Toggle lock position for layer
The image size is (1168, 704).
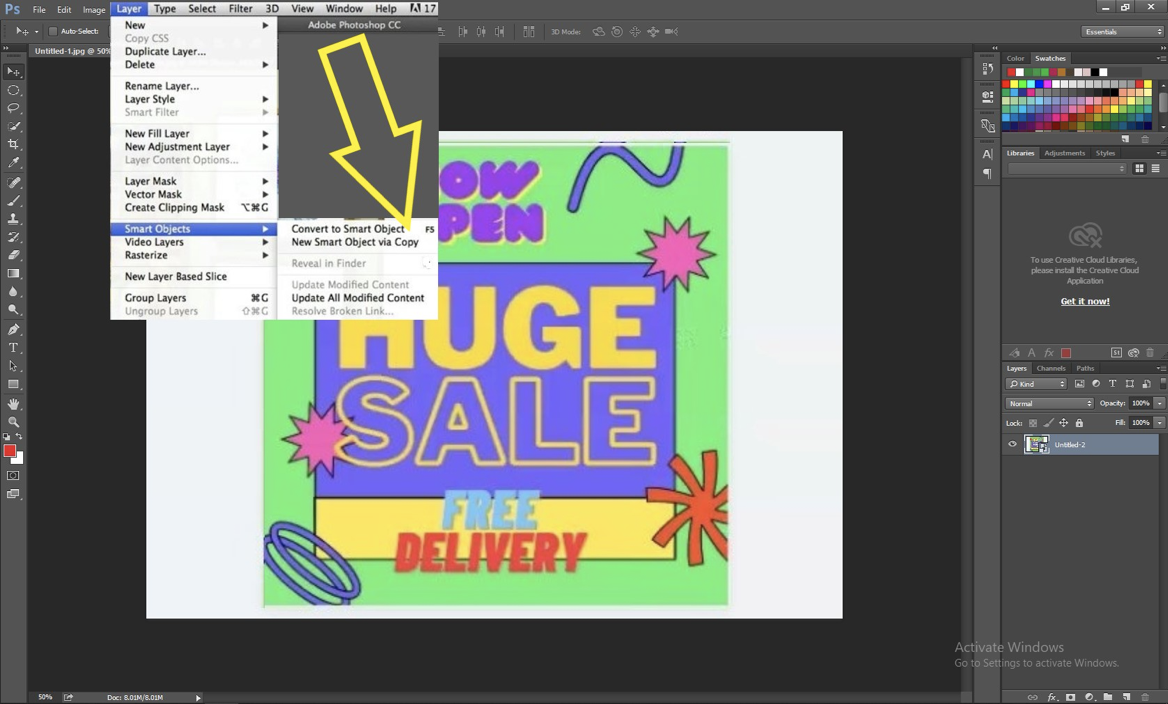click(1064, 423)
